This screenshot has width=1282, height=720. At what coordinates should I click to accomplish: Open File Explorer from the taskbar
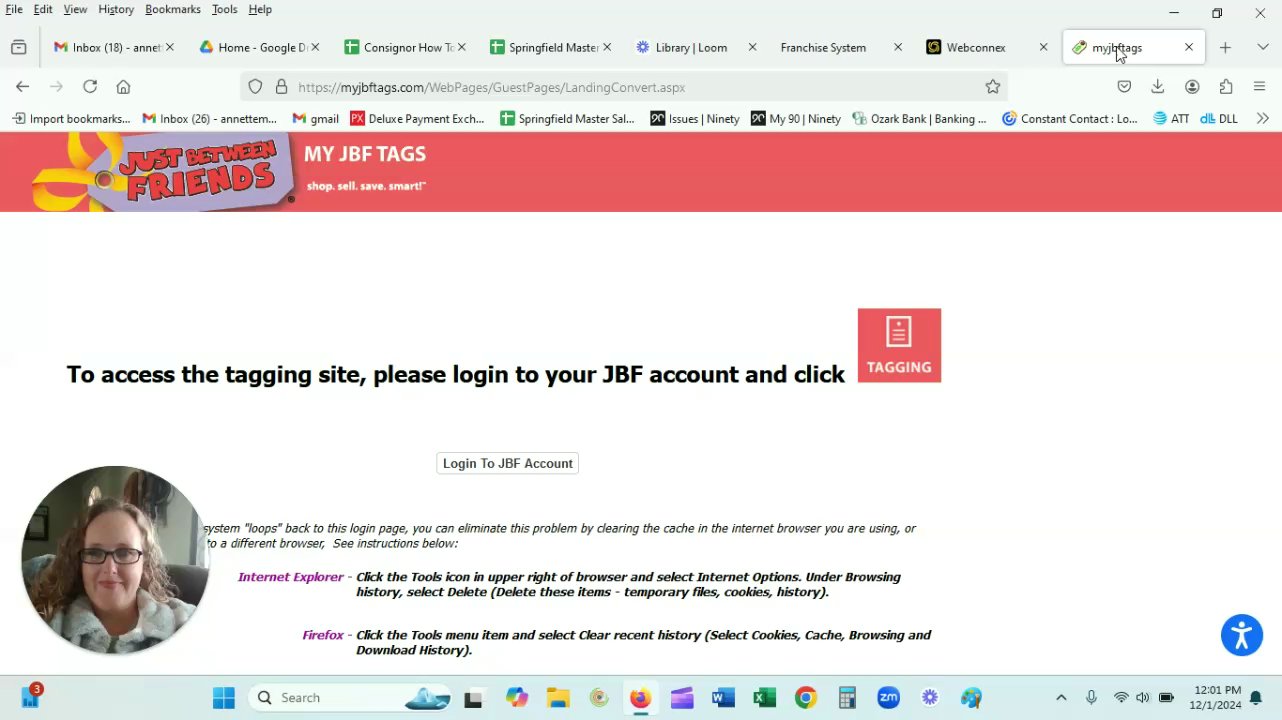[x=558, y=697]
